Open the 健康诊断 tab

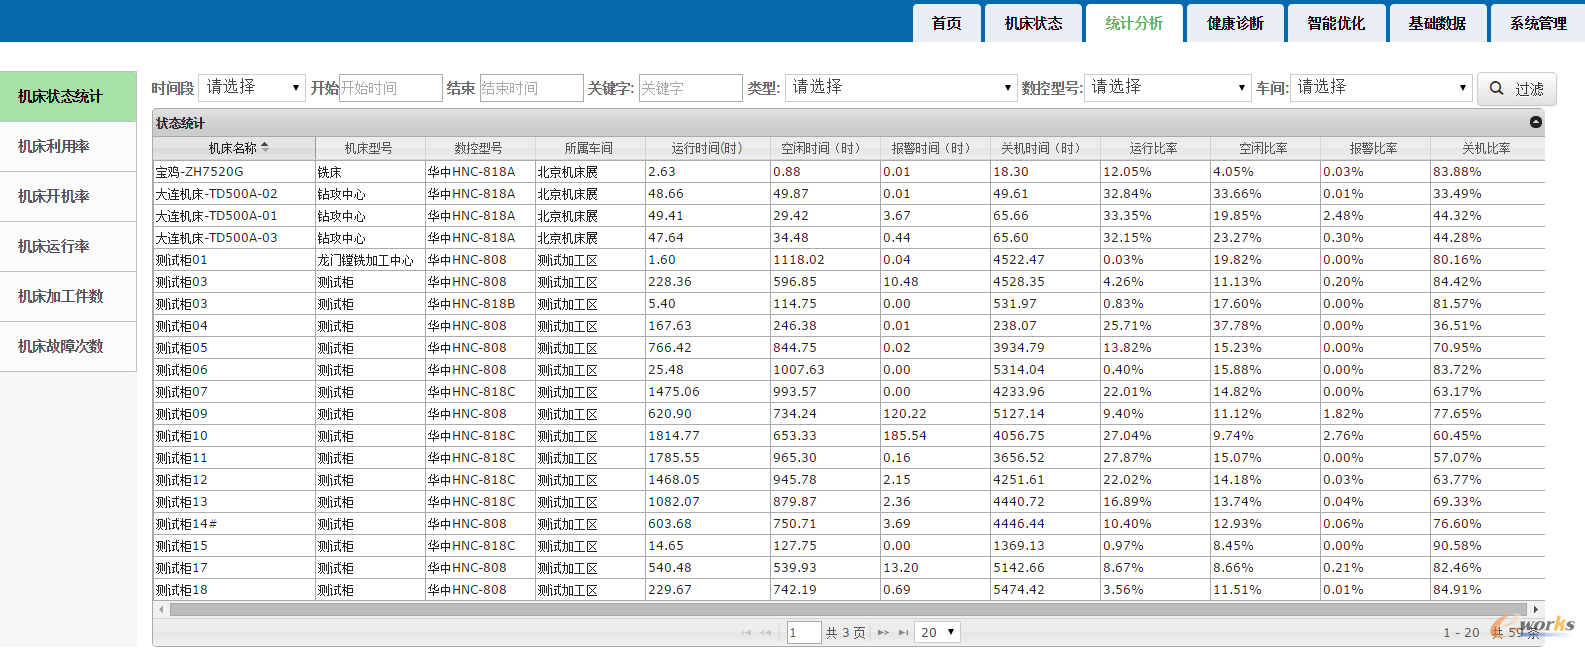pyautogui.click(x=1235, y=23)
